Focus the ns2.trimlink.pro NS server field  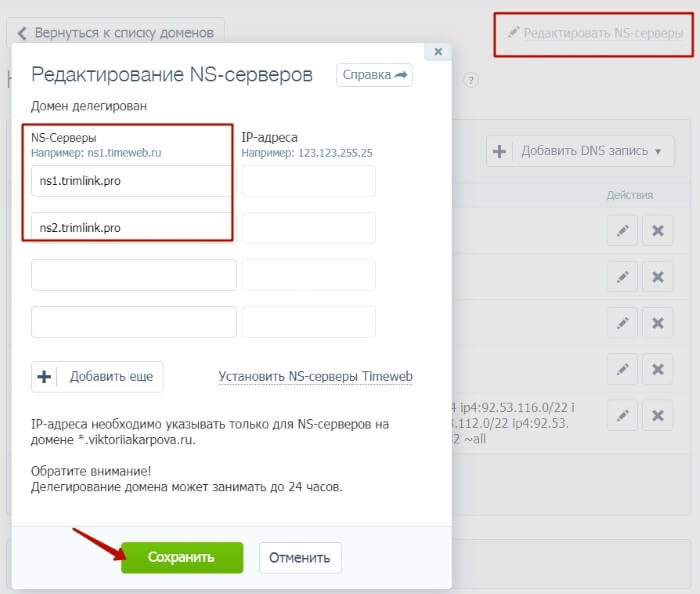[132, 227]
